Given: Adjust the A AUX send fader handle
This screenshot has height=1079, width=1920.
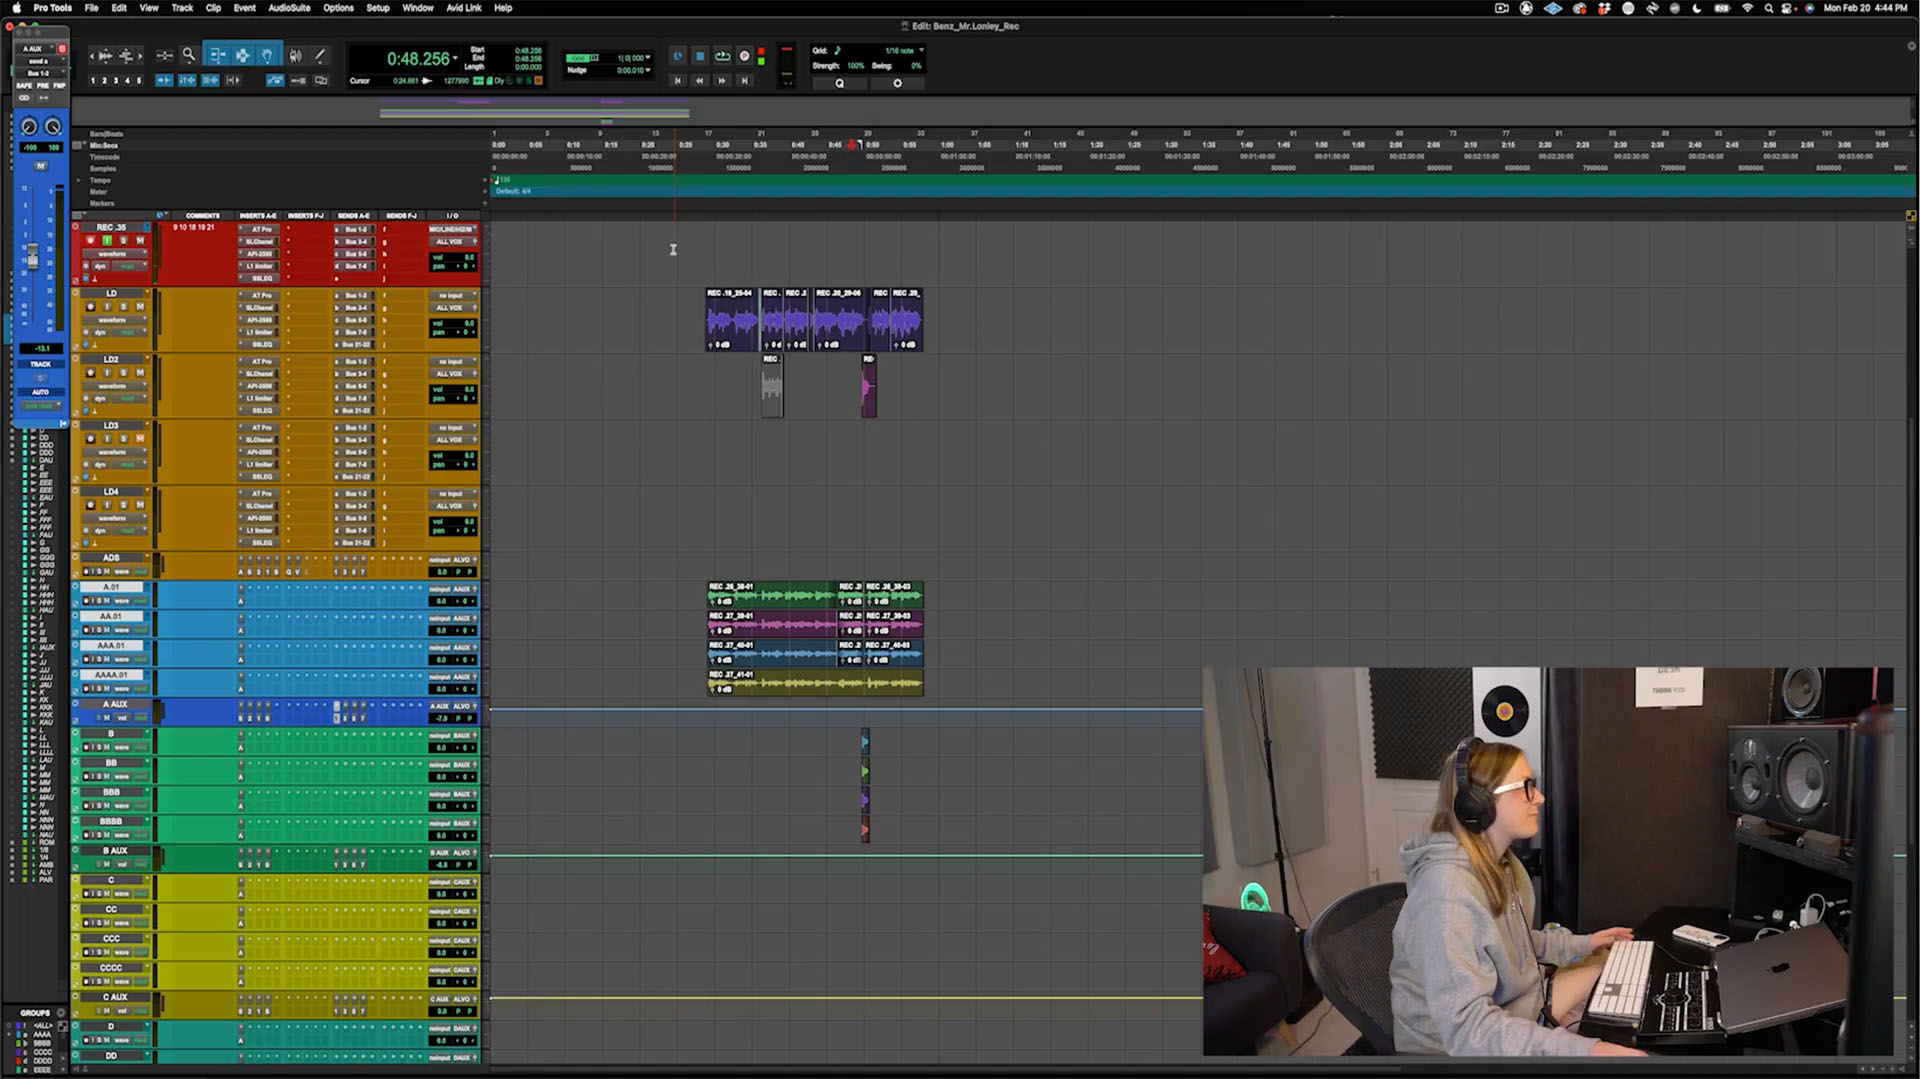Looking at the screenshot, I should [32, 257].
